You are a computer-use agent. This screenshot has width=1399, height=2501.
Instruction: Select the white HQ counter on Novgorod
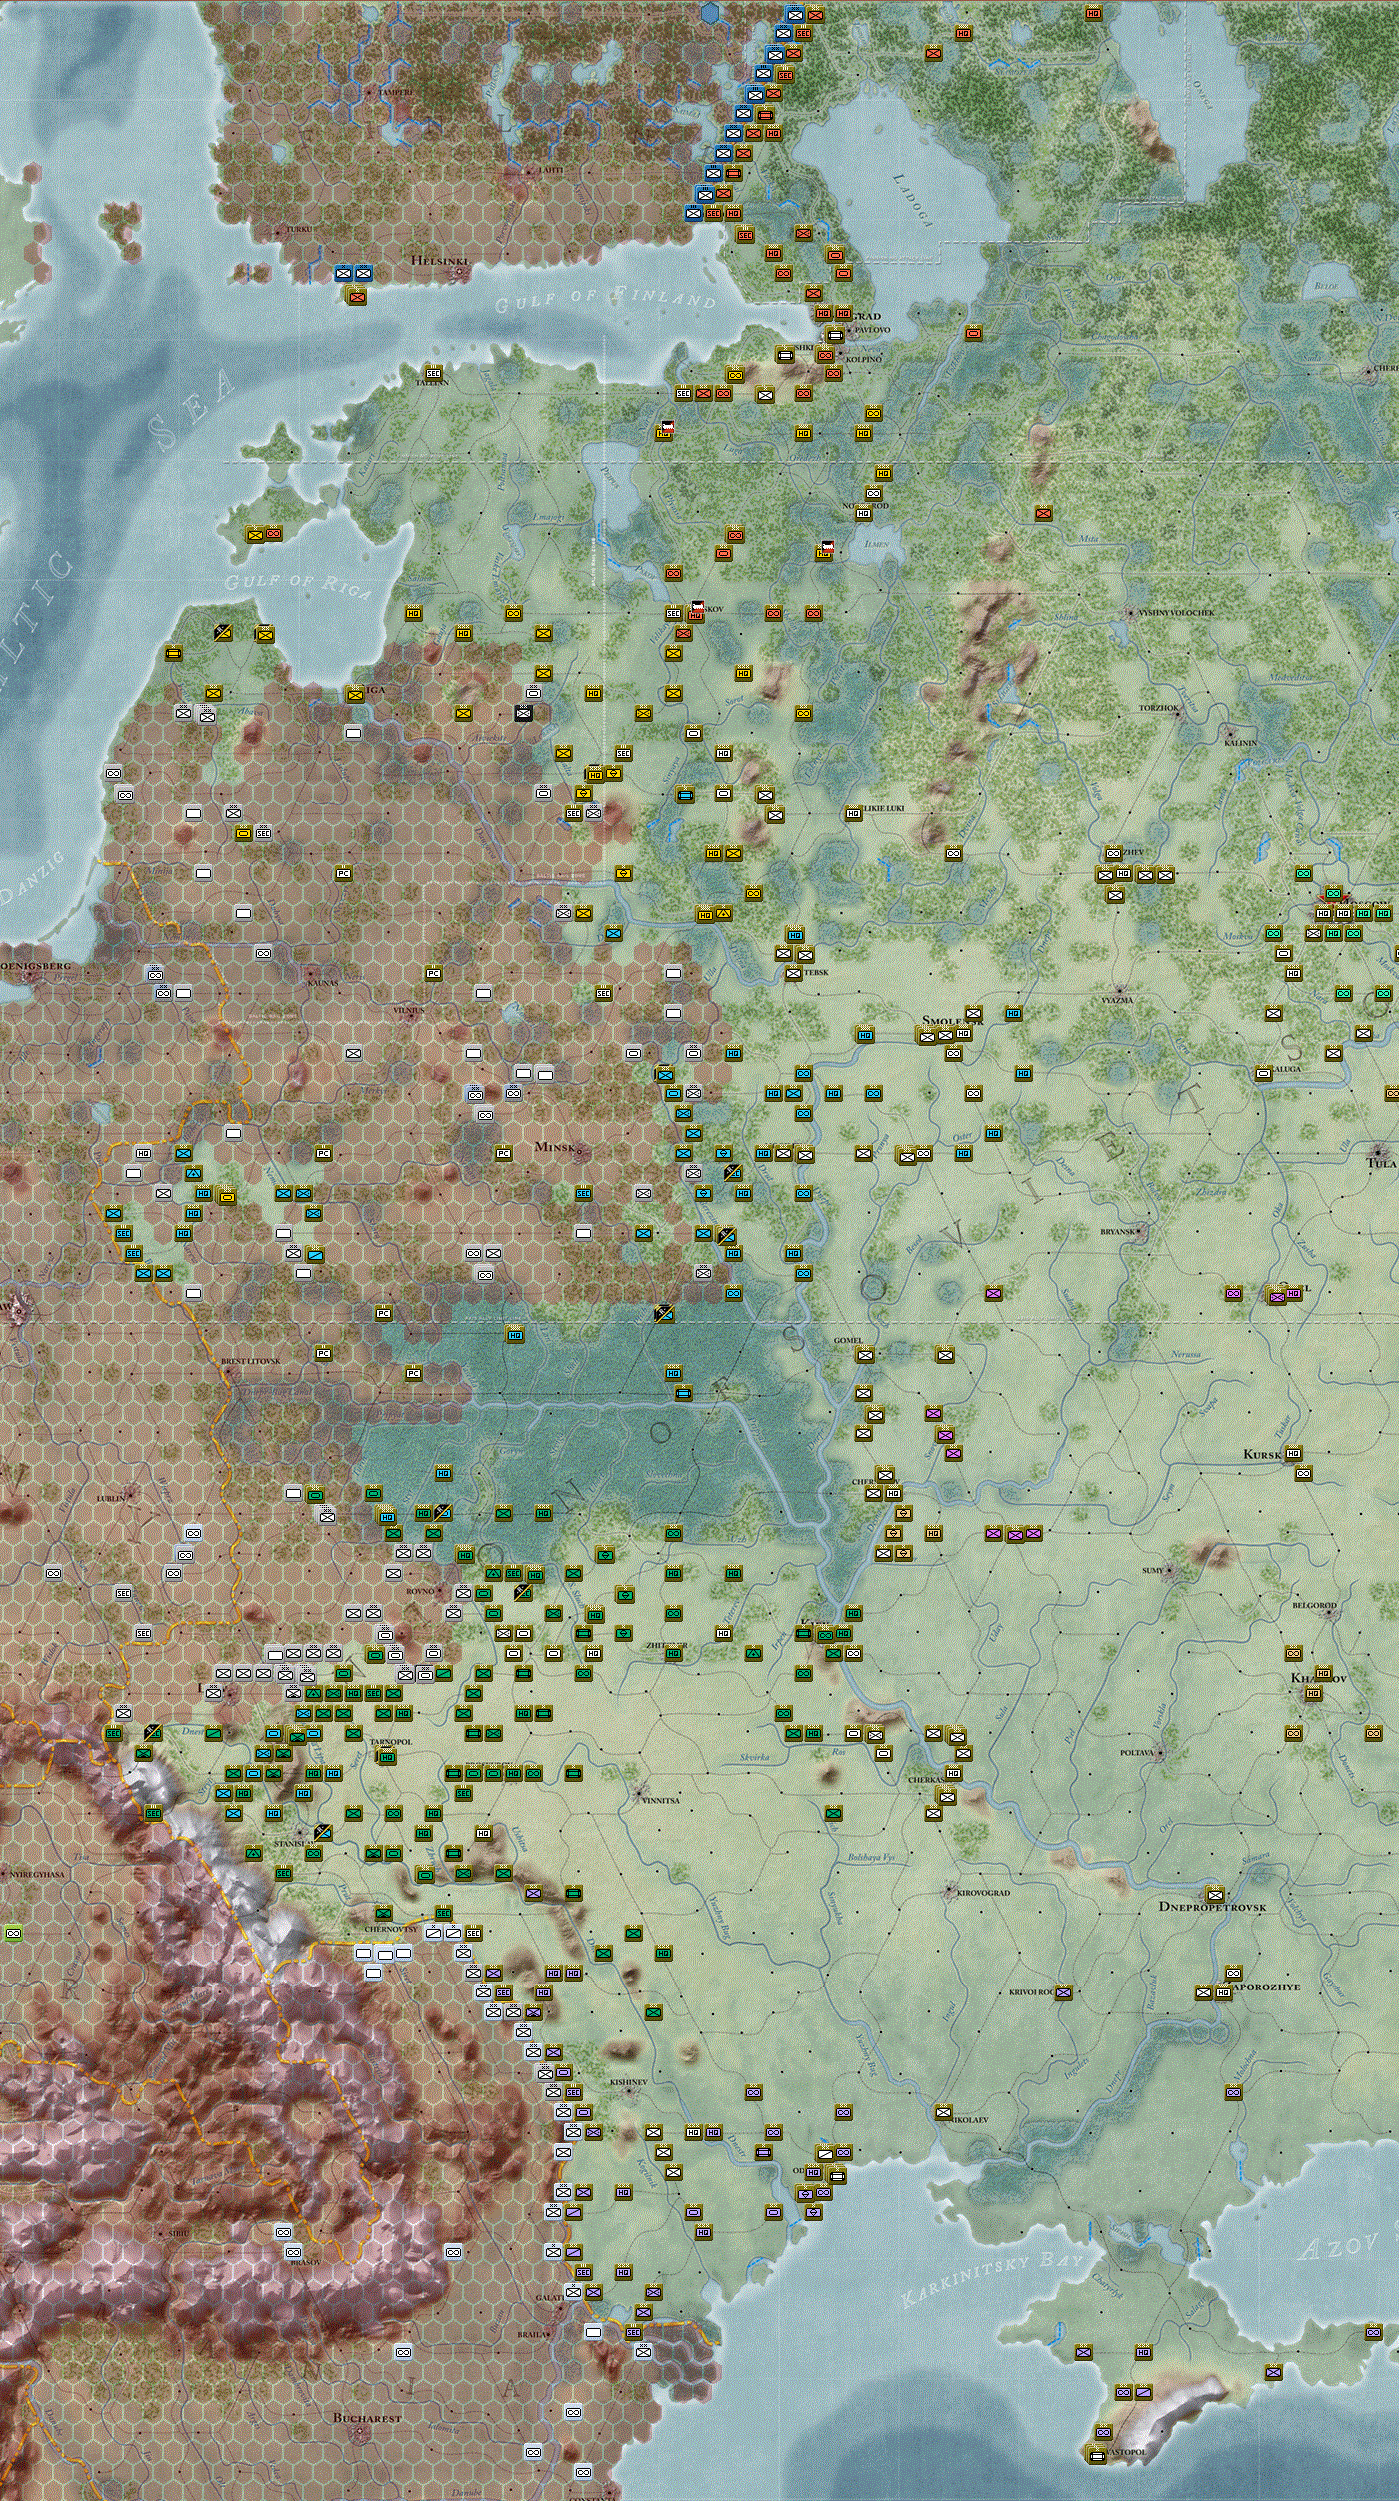coord(863,513)
